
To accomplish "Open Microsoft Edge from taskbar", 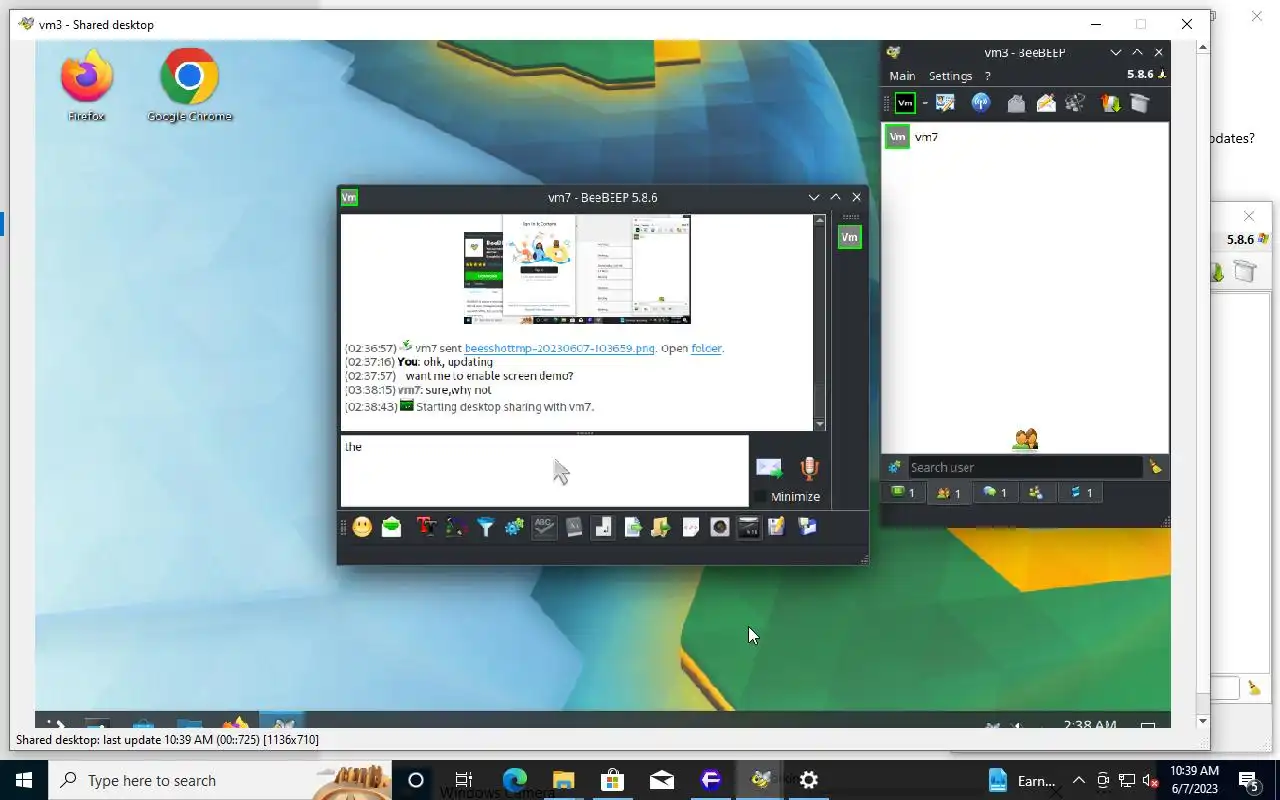I will [514, 780].
